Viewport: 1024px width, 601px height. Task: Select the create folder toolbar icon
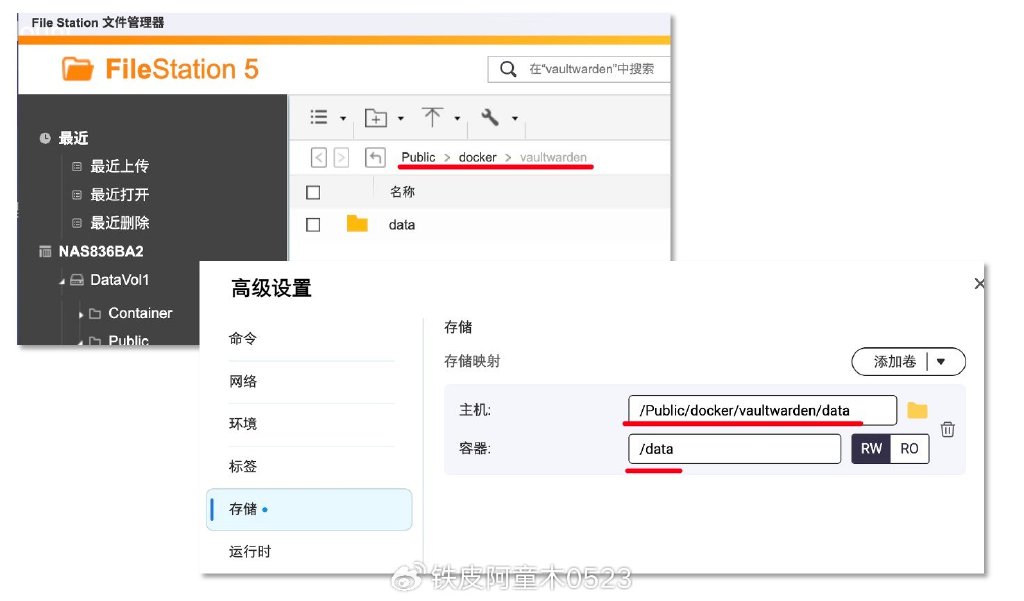[x=375, y=117]
